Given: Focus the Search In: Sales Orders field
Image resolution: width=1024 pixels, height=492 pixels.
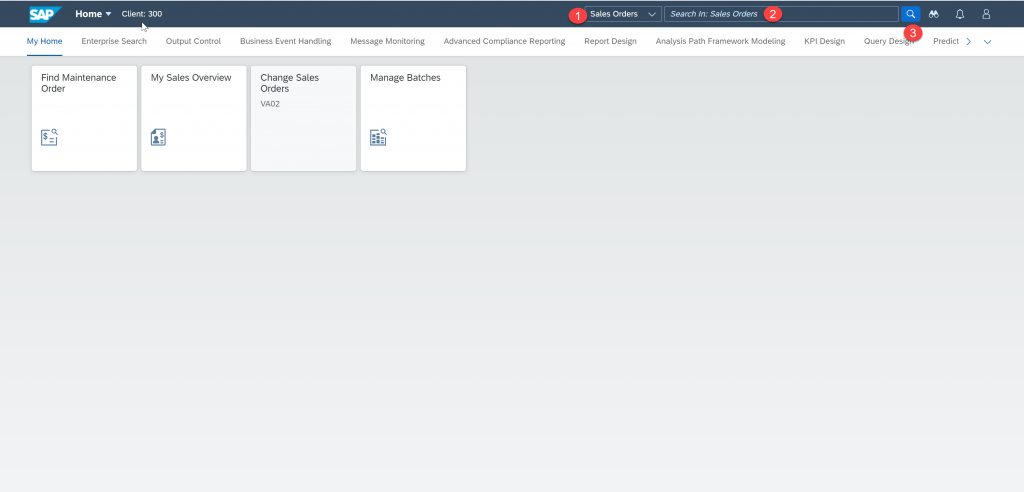Looking at the screenshot, I should [x=781, y=14].
